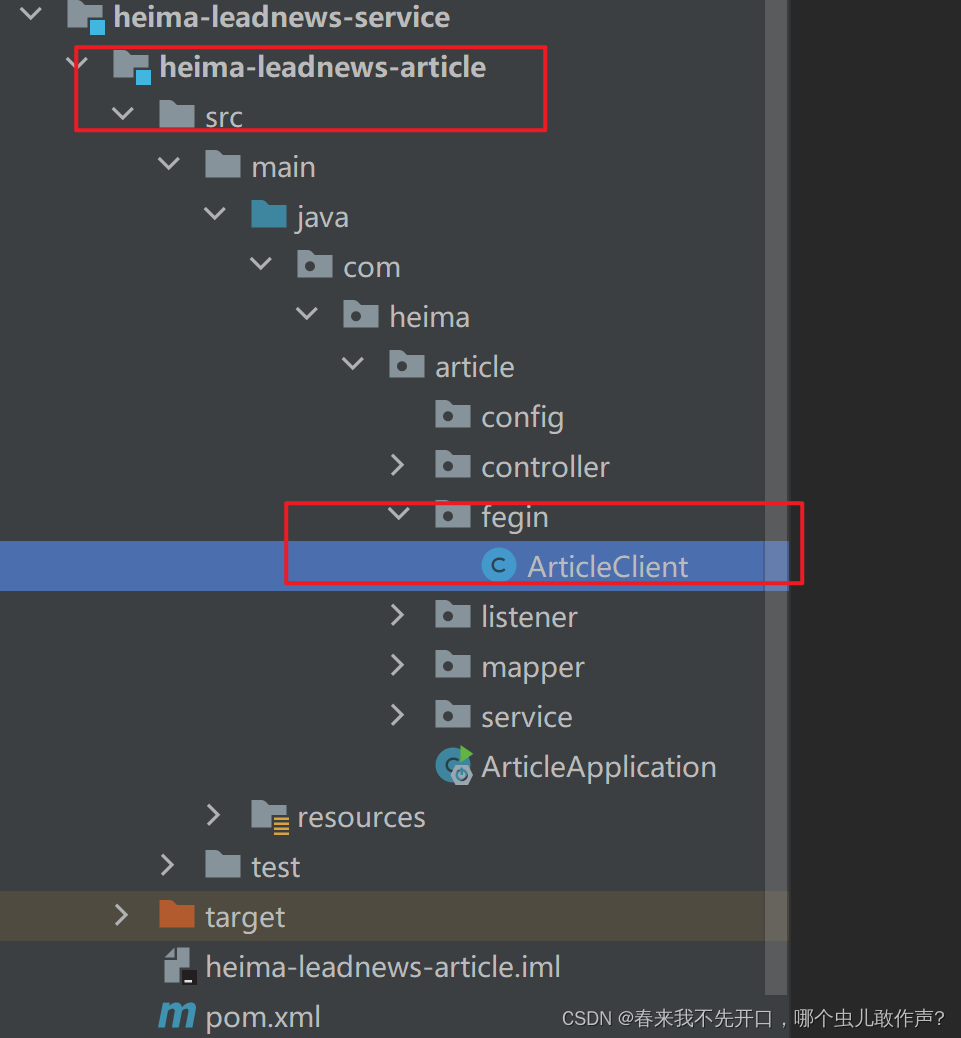Expand the listener package
Screen dimensions: 961x1038
pos(397,615)
